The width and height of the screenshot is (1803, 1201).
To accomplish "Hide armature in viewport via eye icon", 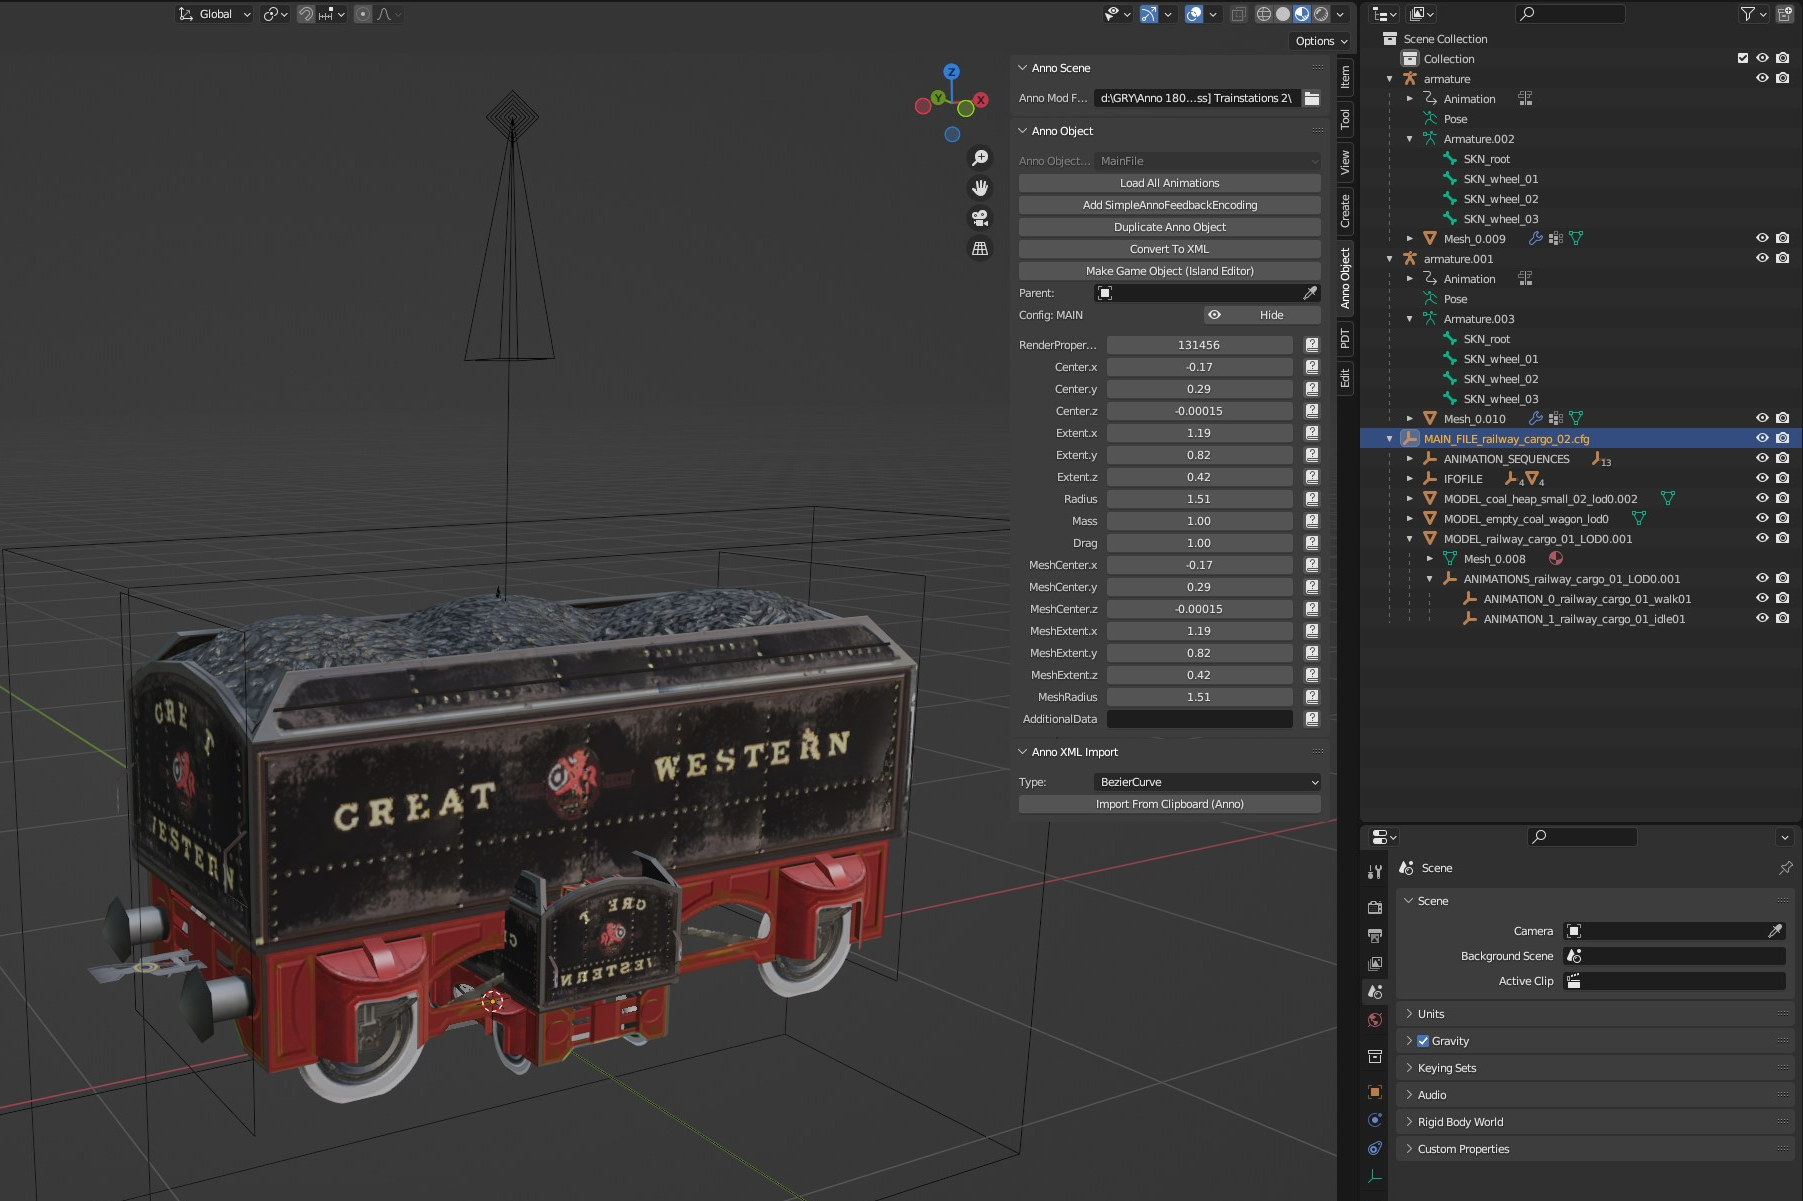I will coord(1762,78).
